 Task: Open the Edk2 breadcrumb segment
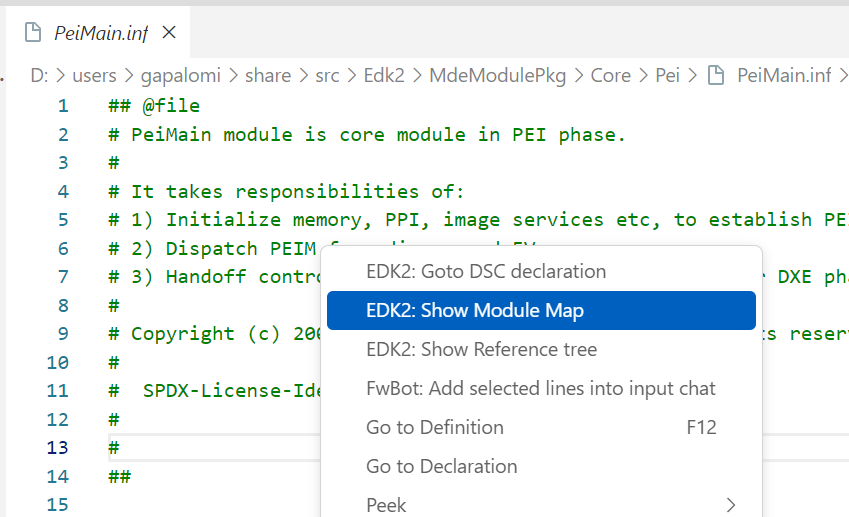coord(384,75)
